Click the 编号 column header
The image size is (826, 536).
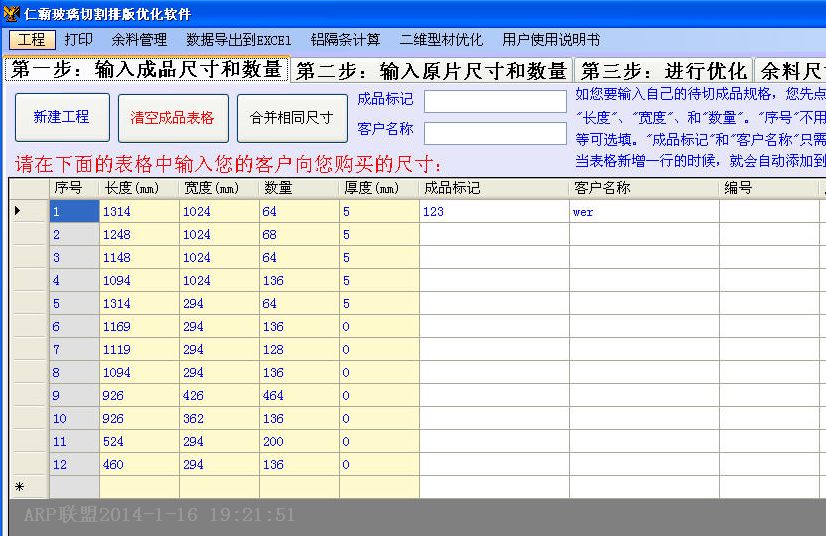(x=769, y=188)
